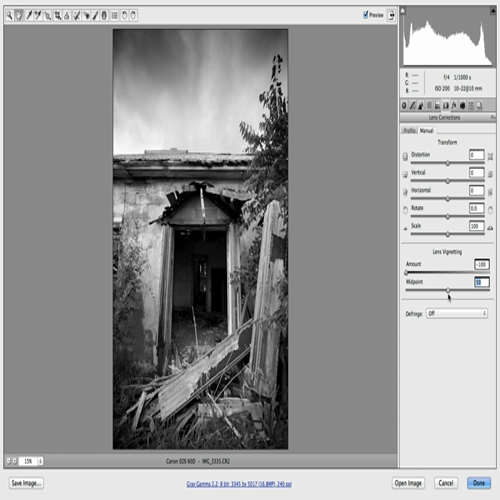Click the Distortion slider handle
Image resolution: width=500 pixels, height=500 pixels.
[448, 163]
